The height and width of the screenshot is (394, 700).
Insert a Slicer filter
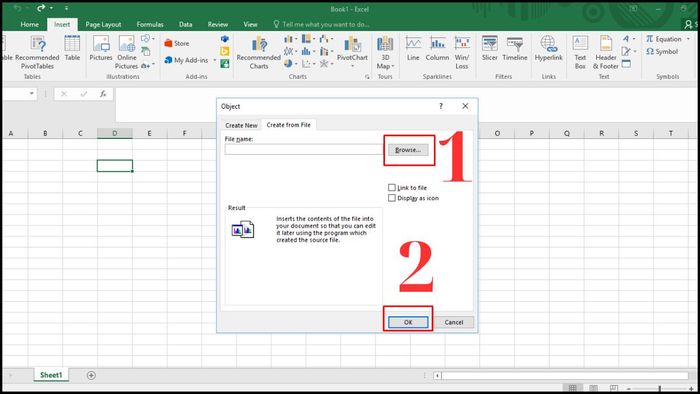(x=490, y=48)
